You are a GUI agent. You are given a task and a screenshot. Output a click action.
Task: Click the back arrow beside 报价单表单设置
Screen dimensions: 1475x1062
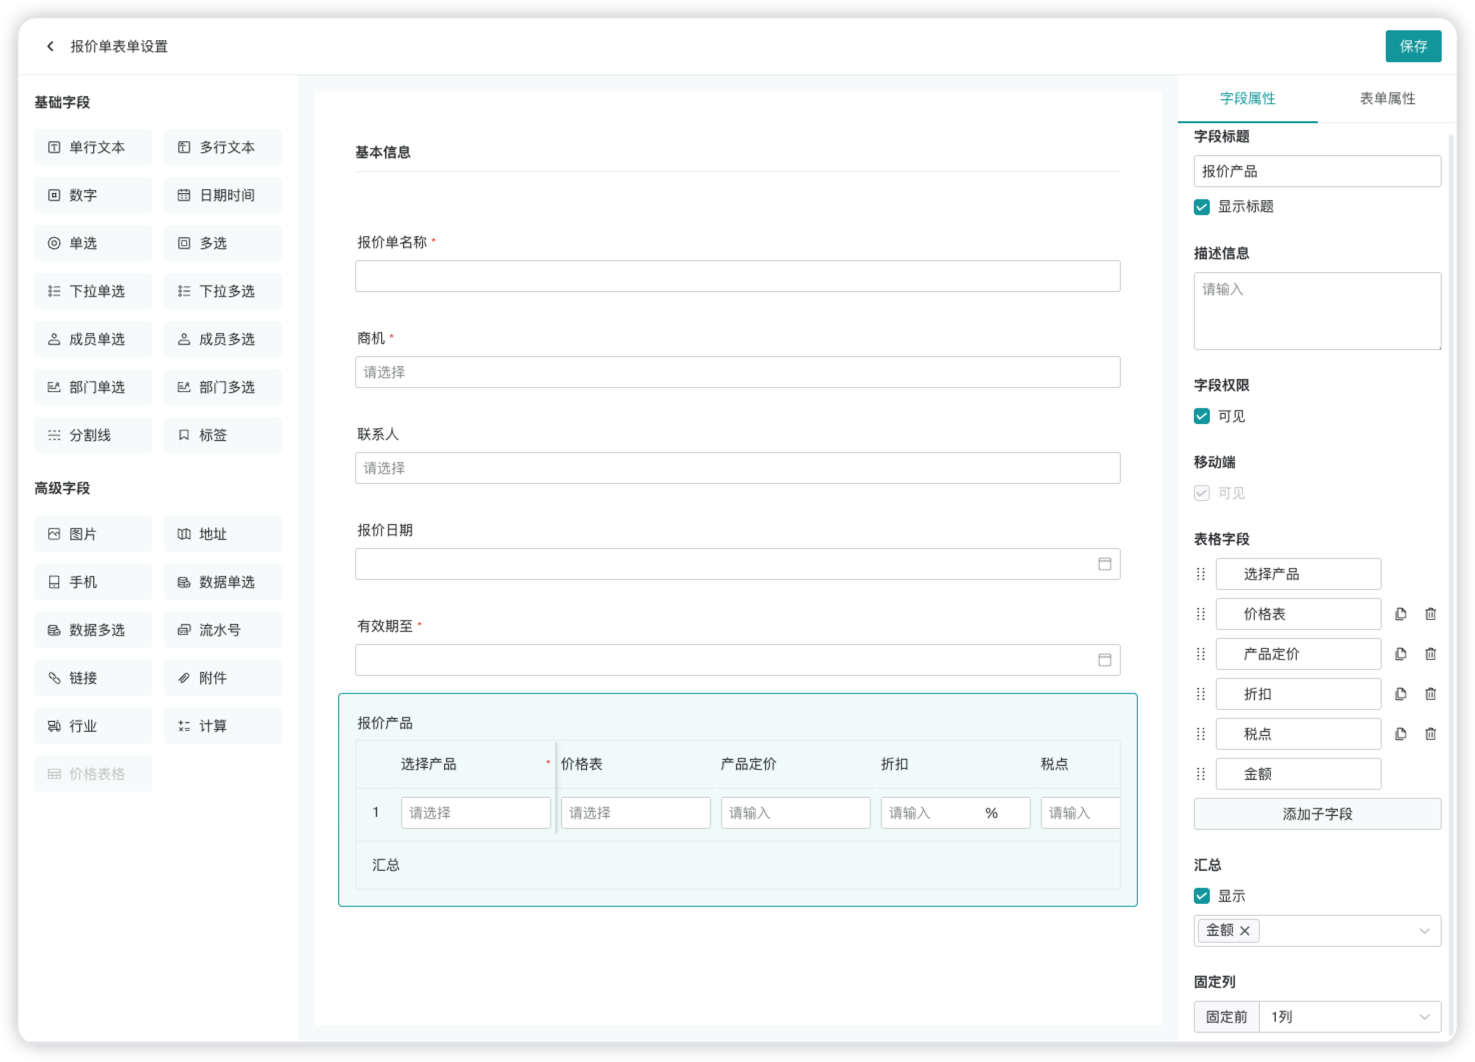[50, 46]
